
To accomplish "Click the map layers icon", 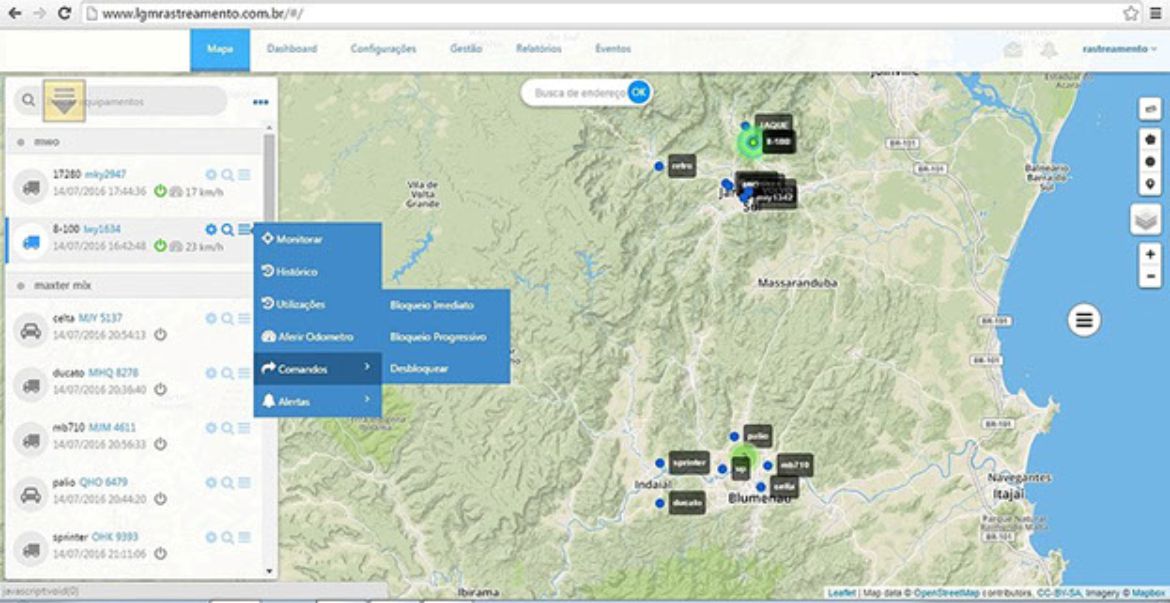I will 1145,219.
